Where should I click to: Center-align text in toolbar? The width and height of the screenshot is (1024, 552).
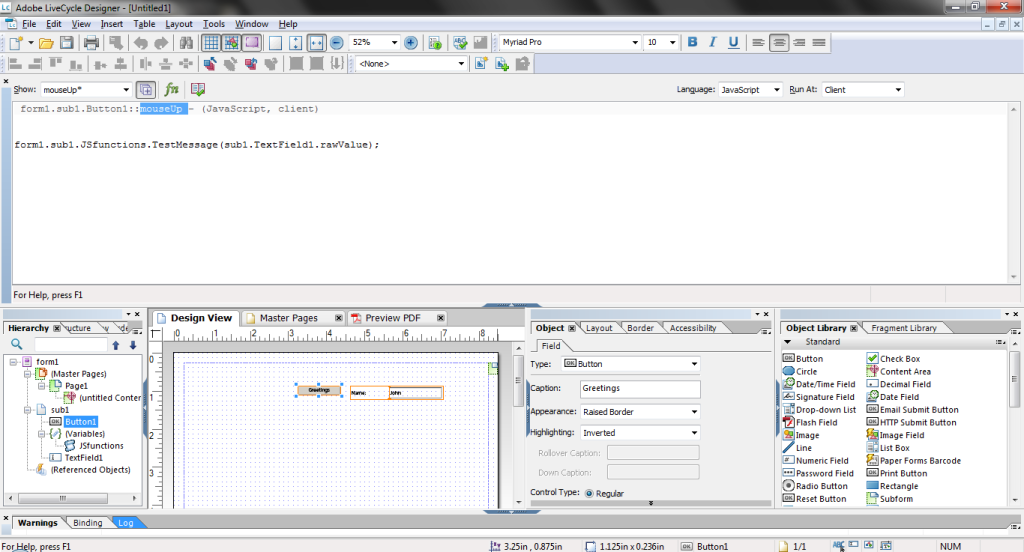[x=778, y=42]
